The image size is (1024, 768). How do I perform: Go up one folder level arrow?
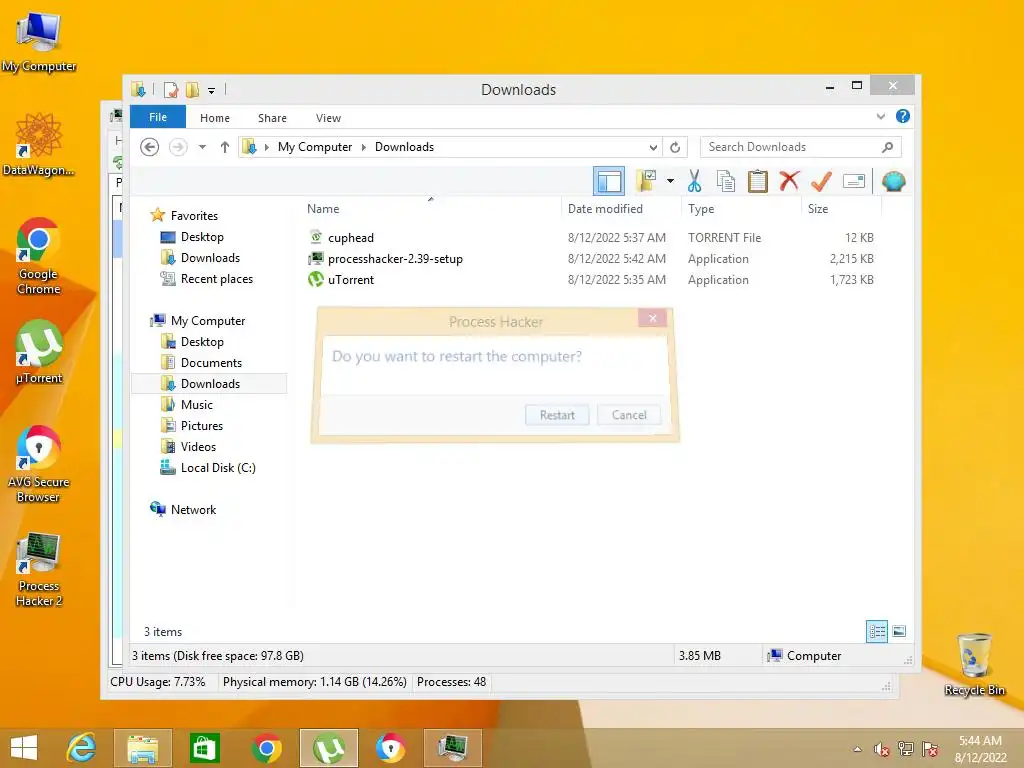coord(225,147)
